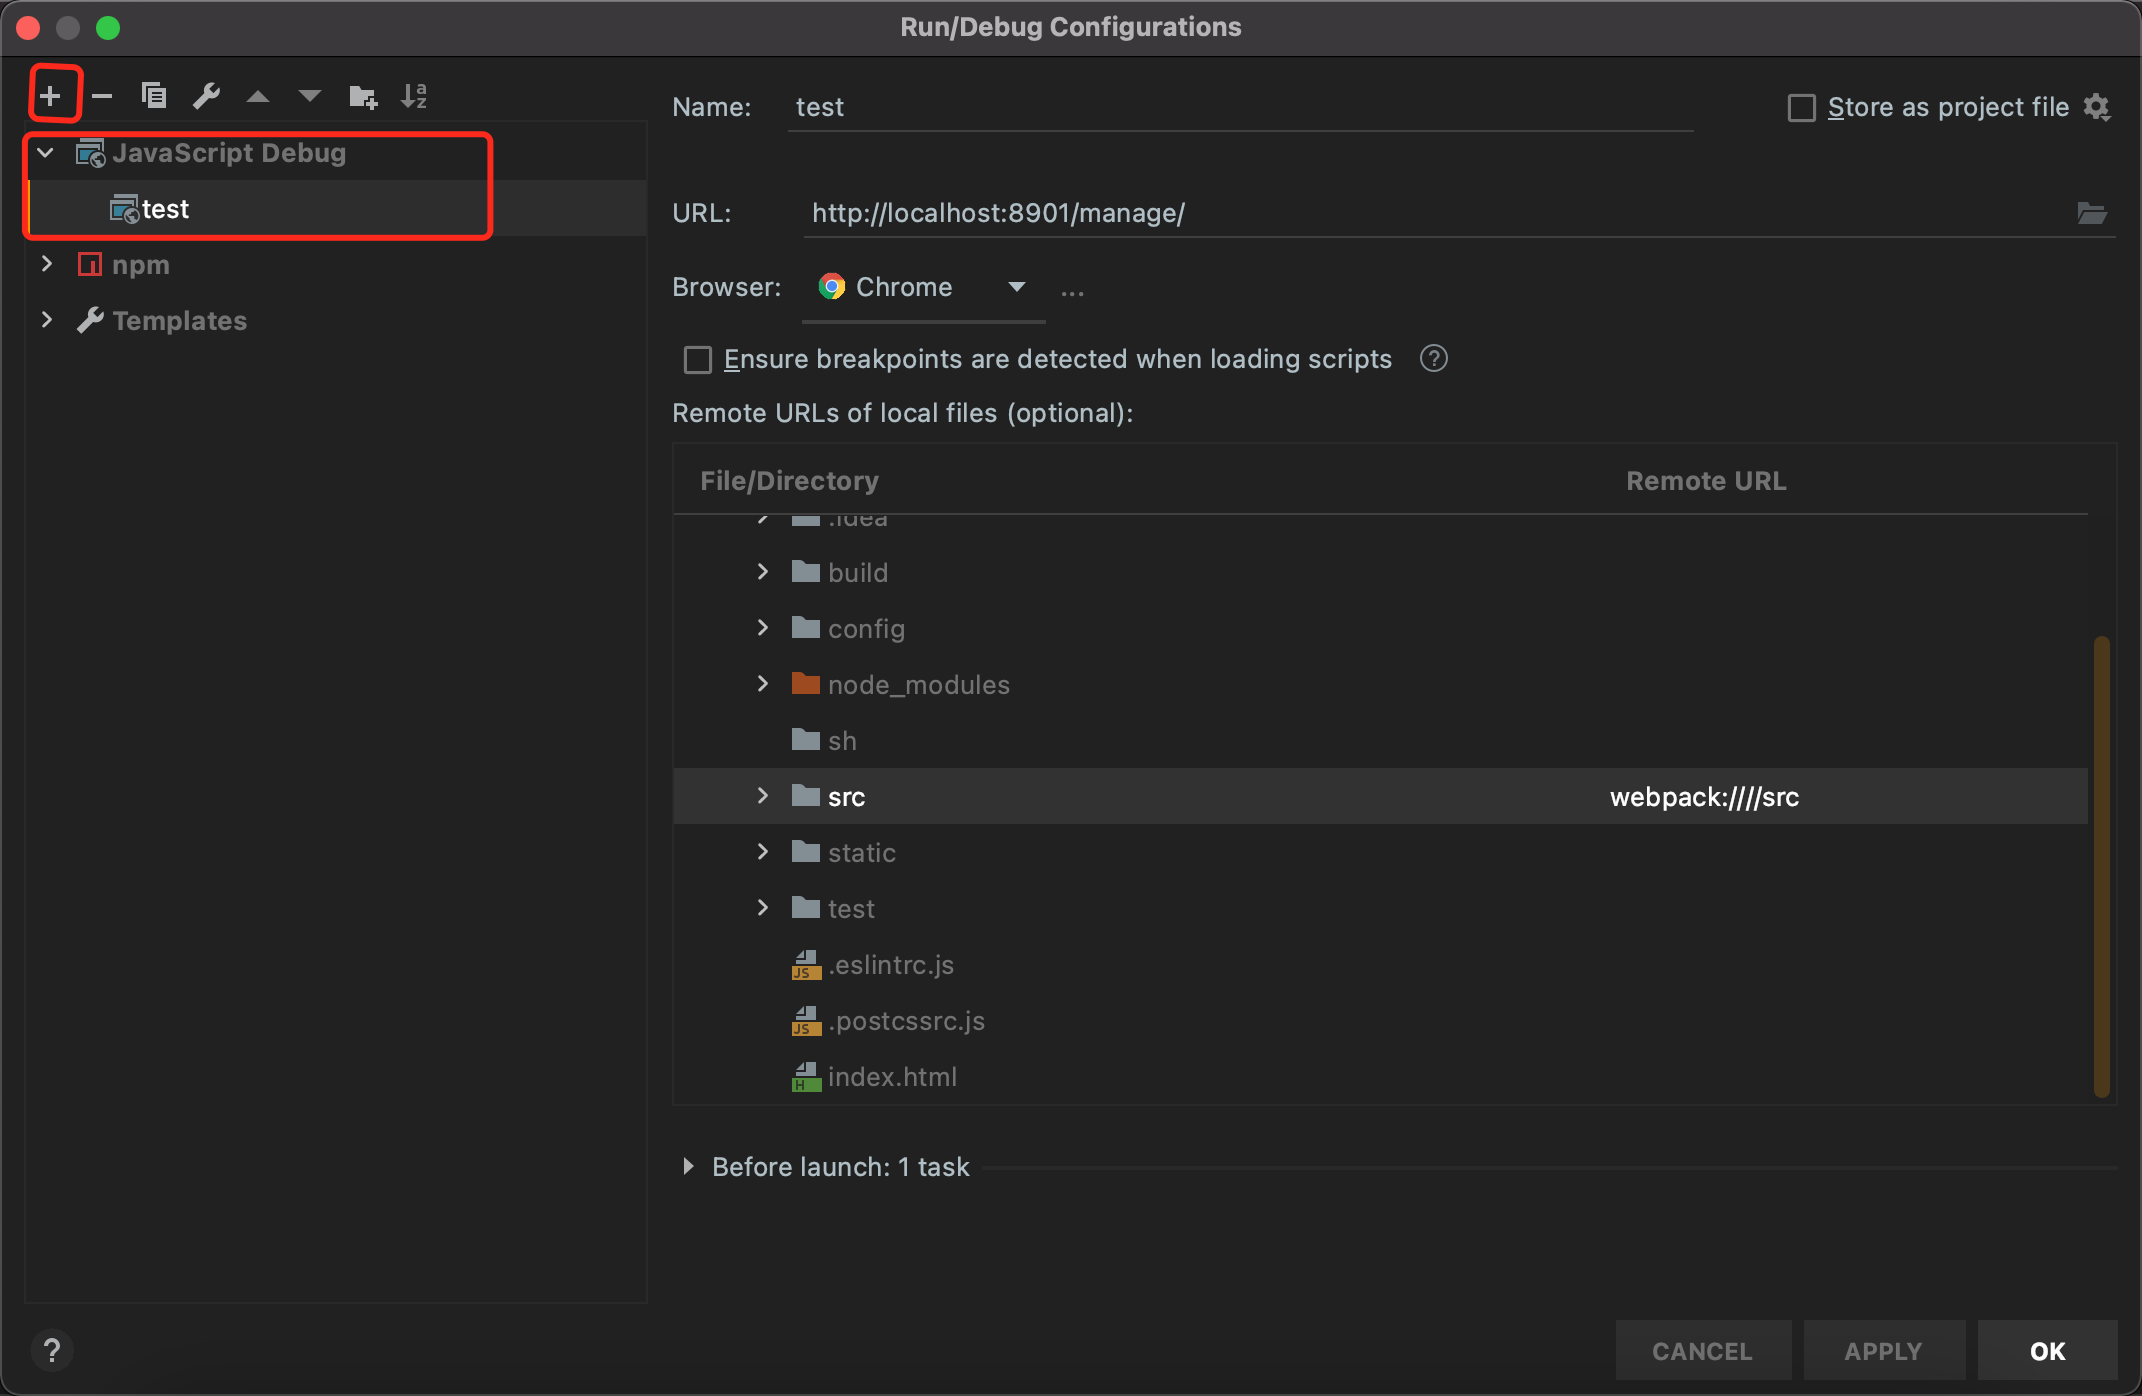
Task: Select the index.html file name
Action: coord(892,1077)
